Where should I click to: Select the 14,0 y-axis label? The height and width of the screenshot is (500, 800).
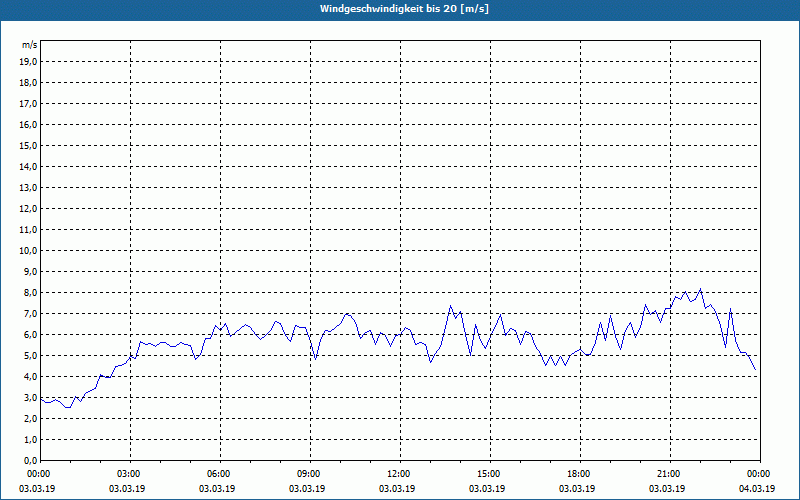(x=28, y=166)
